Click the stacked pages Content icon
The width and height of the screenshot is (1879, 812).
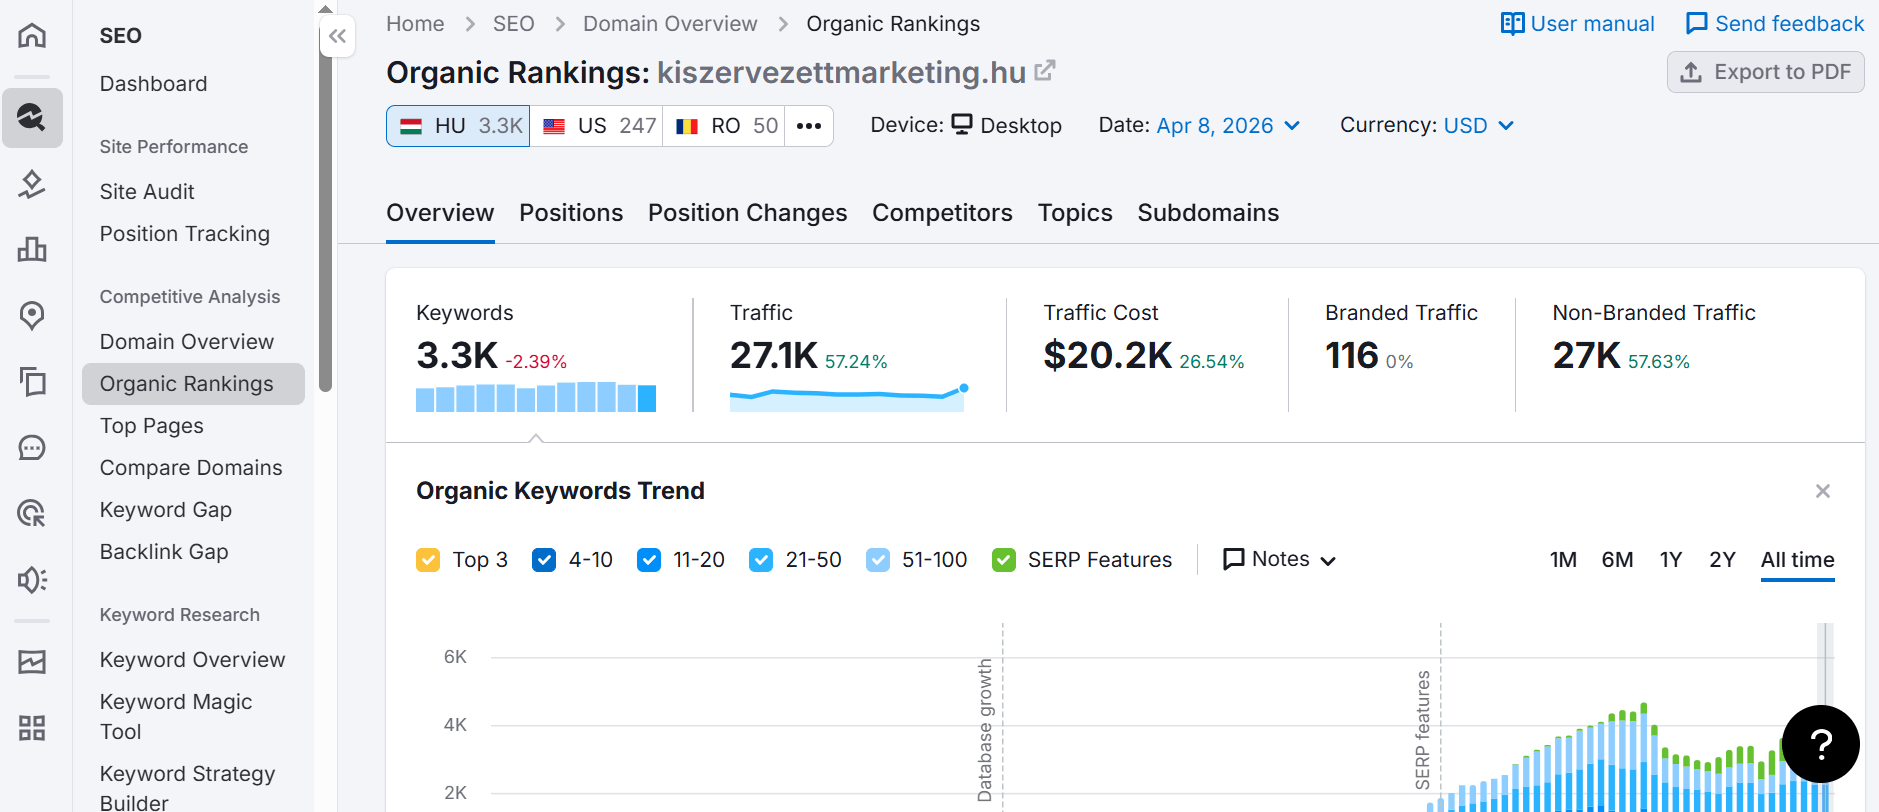tap(32, 381)
